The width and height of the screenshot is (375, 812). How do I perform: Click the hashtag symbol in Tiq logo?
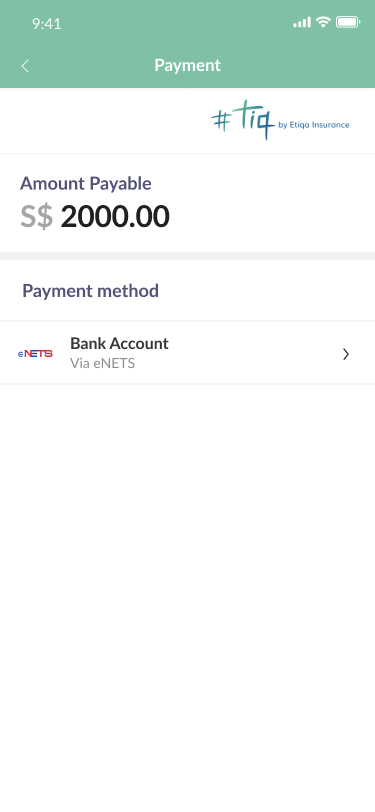tap(221, 122)
